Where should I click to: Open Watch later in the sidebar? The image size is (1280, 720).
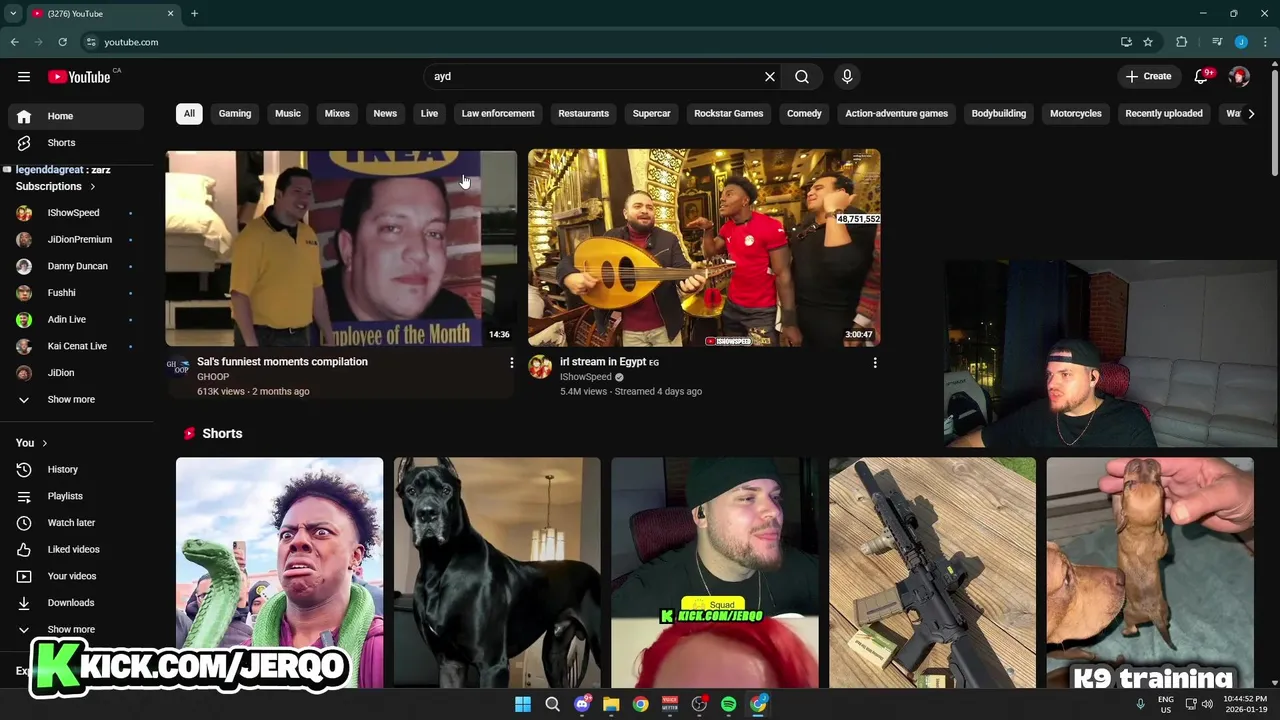point(76,523)
